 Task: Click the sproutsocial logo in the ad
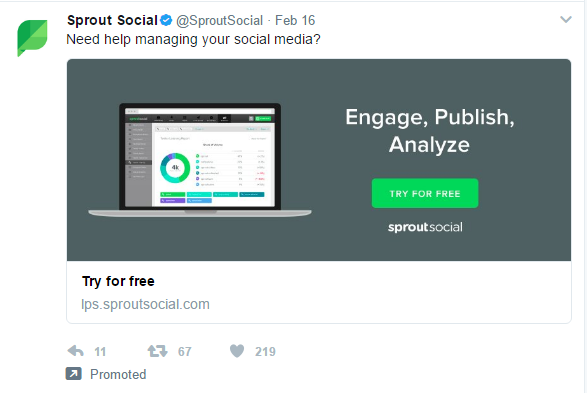[425, 227]
